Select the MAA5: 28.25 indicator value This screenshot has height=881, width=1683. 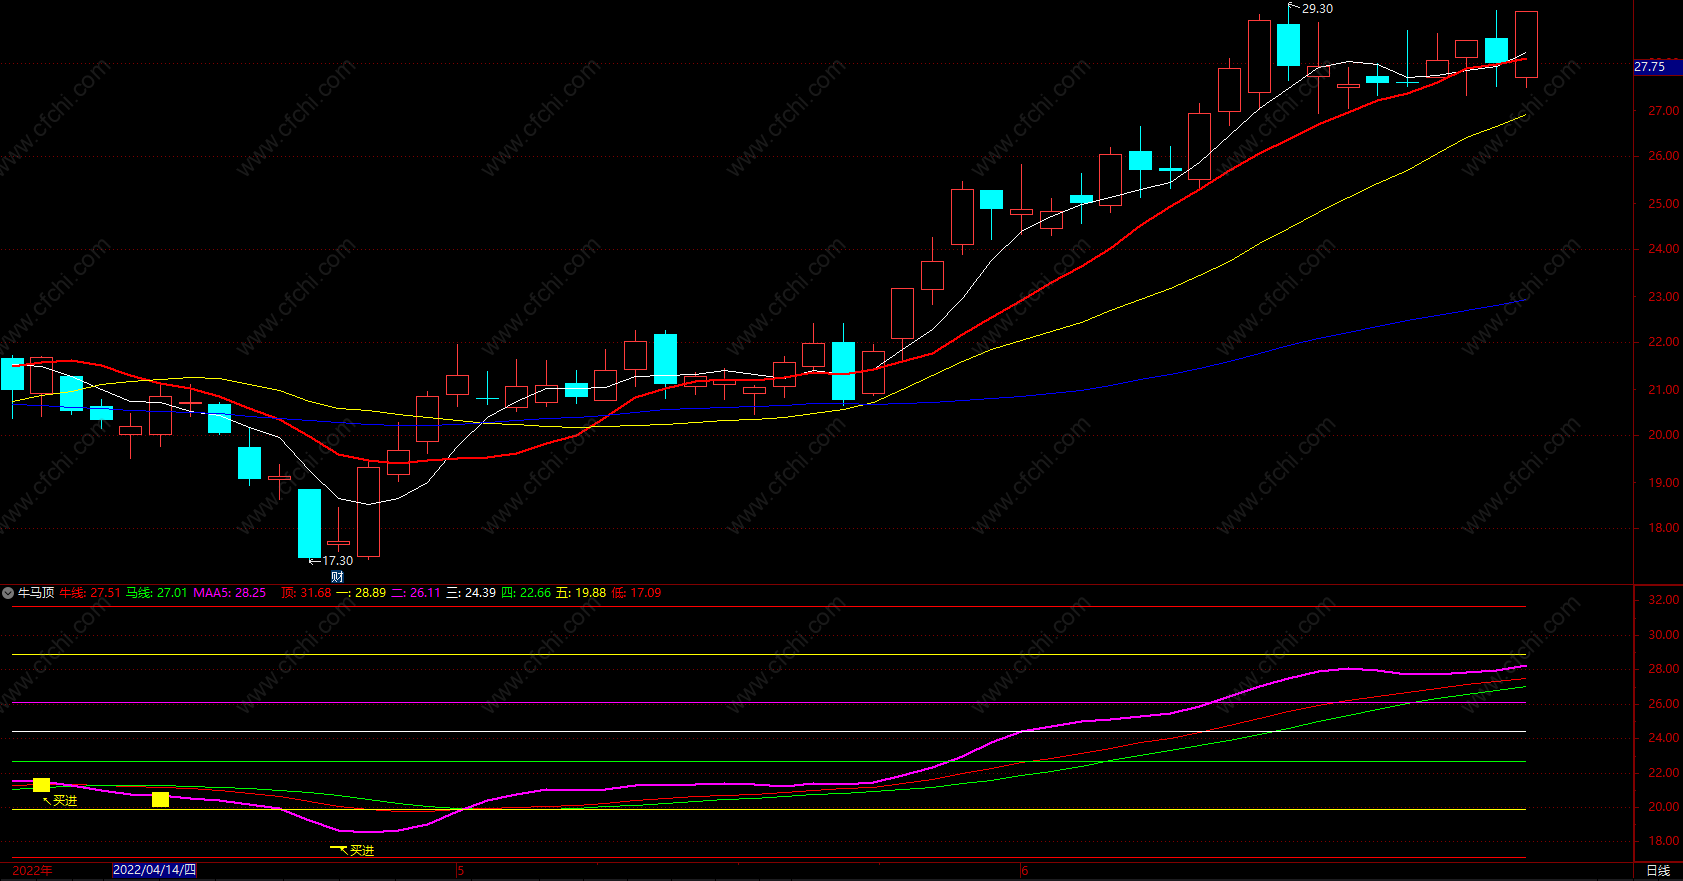point(230,593)
